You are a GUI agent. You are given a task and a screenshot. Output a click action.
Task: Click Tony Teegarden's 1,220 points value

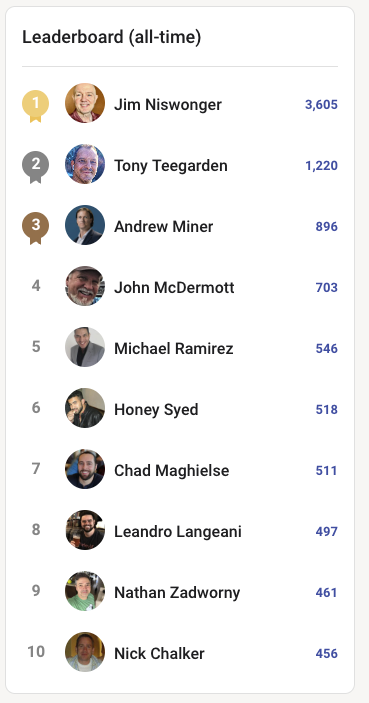[321, 165]
